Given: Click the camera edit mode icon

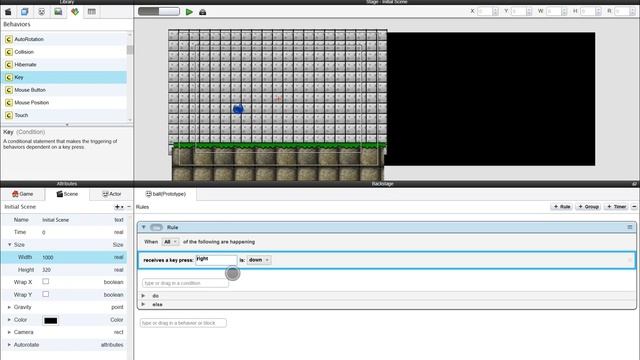Looking at the screenshot, I should pyautogui.click(x=202, y=12).
